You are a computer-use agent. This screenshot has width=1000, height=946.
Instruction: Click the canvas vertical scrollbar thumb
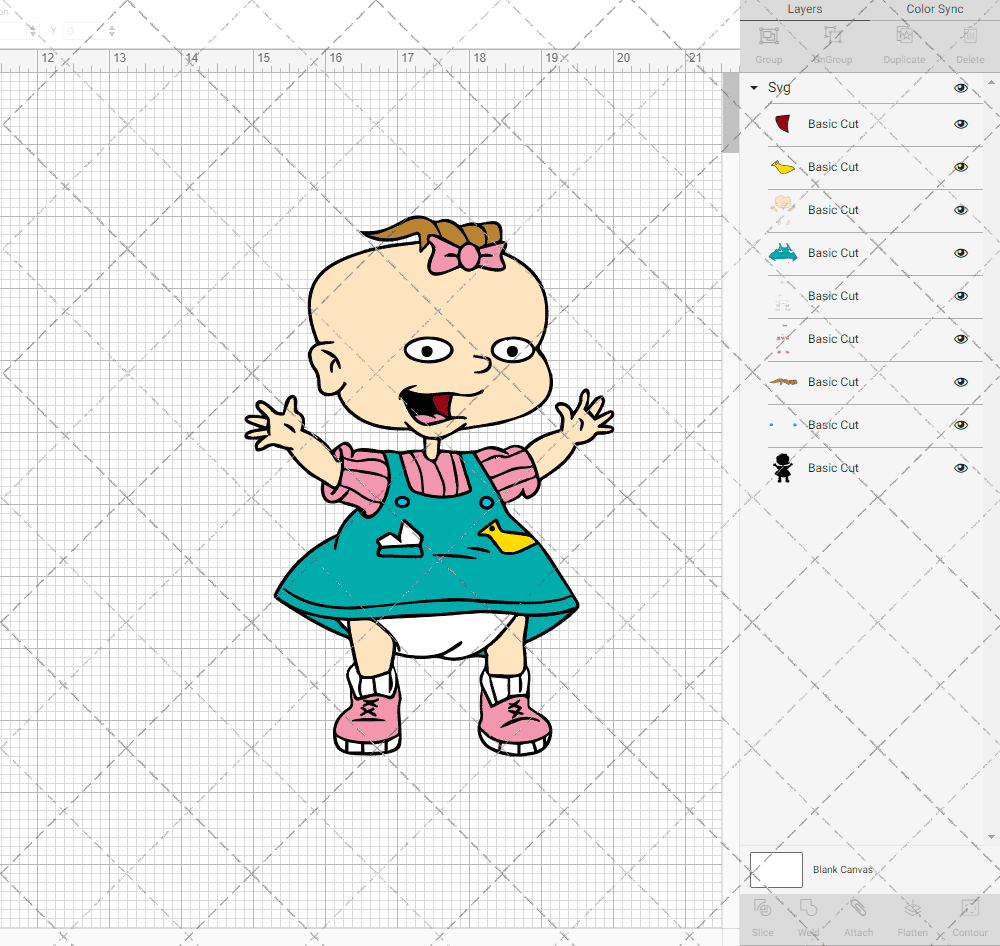click(x=730, y=112)
